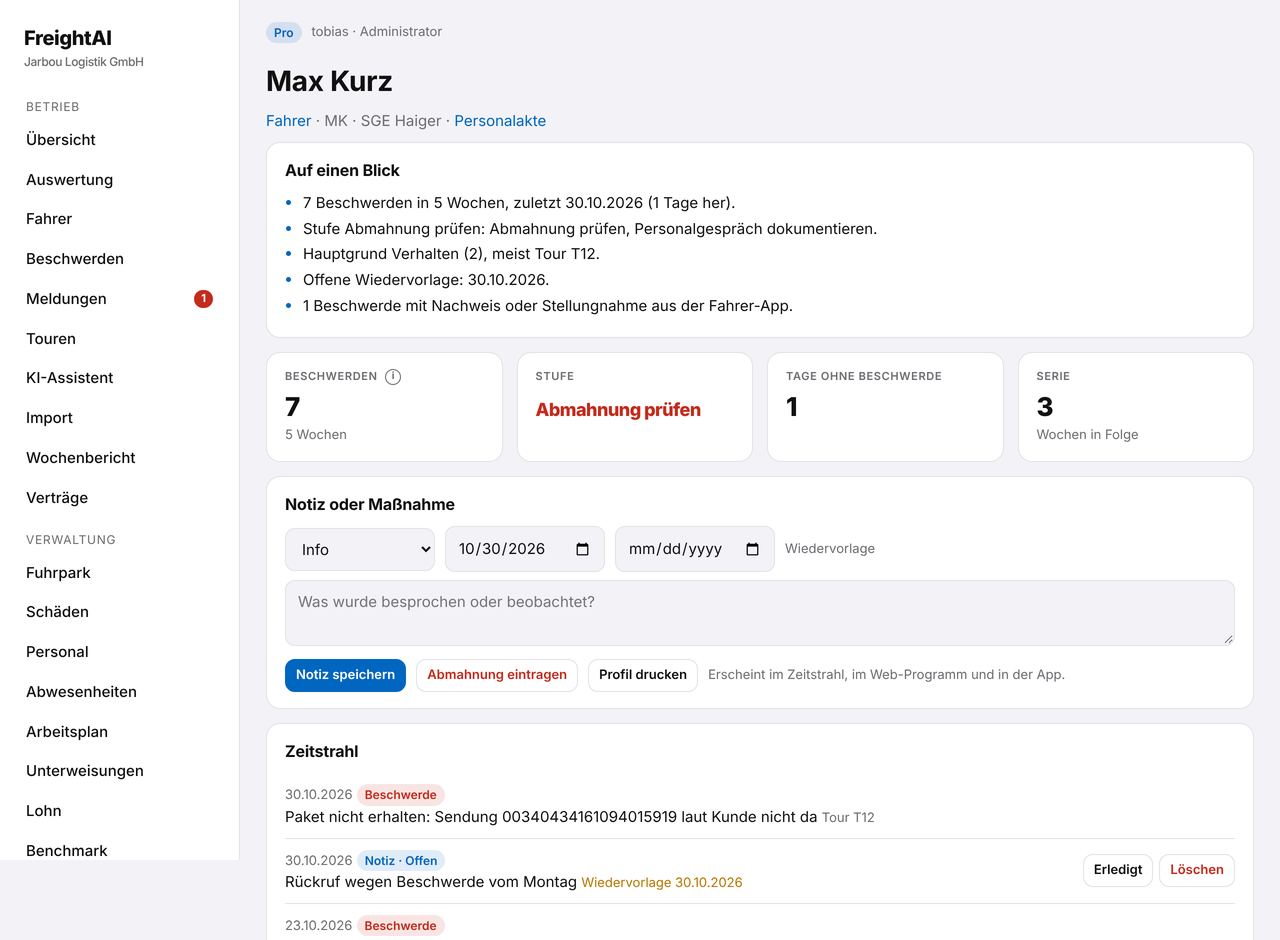Screen dimensions: 1280x940
Task: Open Schäden in the sidebar
Action: (x=57, y=612)
